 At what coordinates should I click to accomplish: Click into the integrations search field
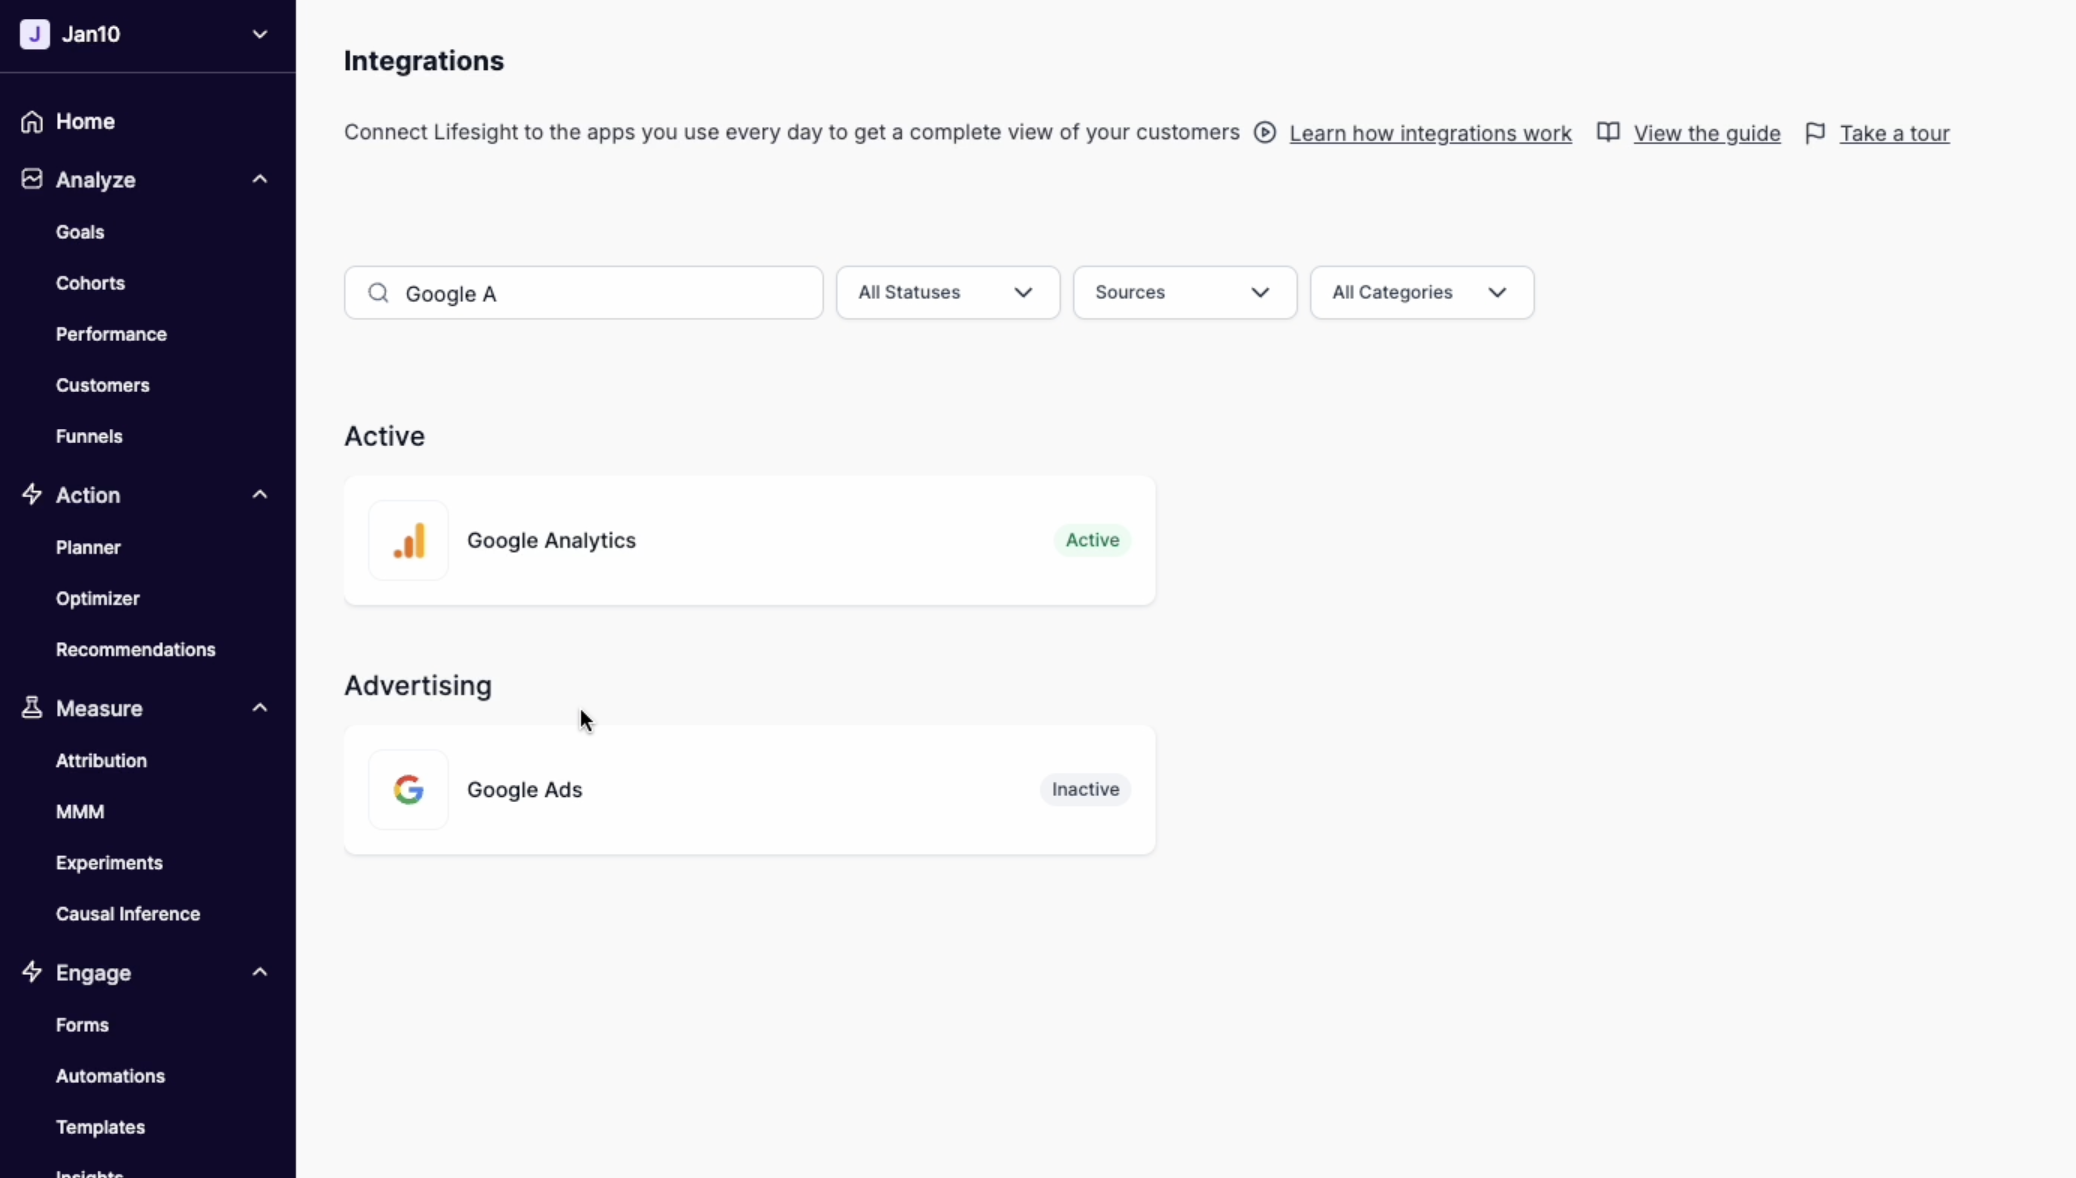tap(600, 293)
